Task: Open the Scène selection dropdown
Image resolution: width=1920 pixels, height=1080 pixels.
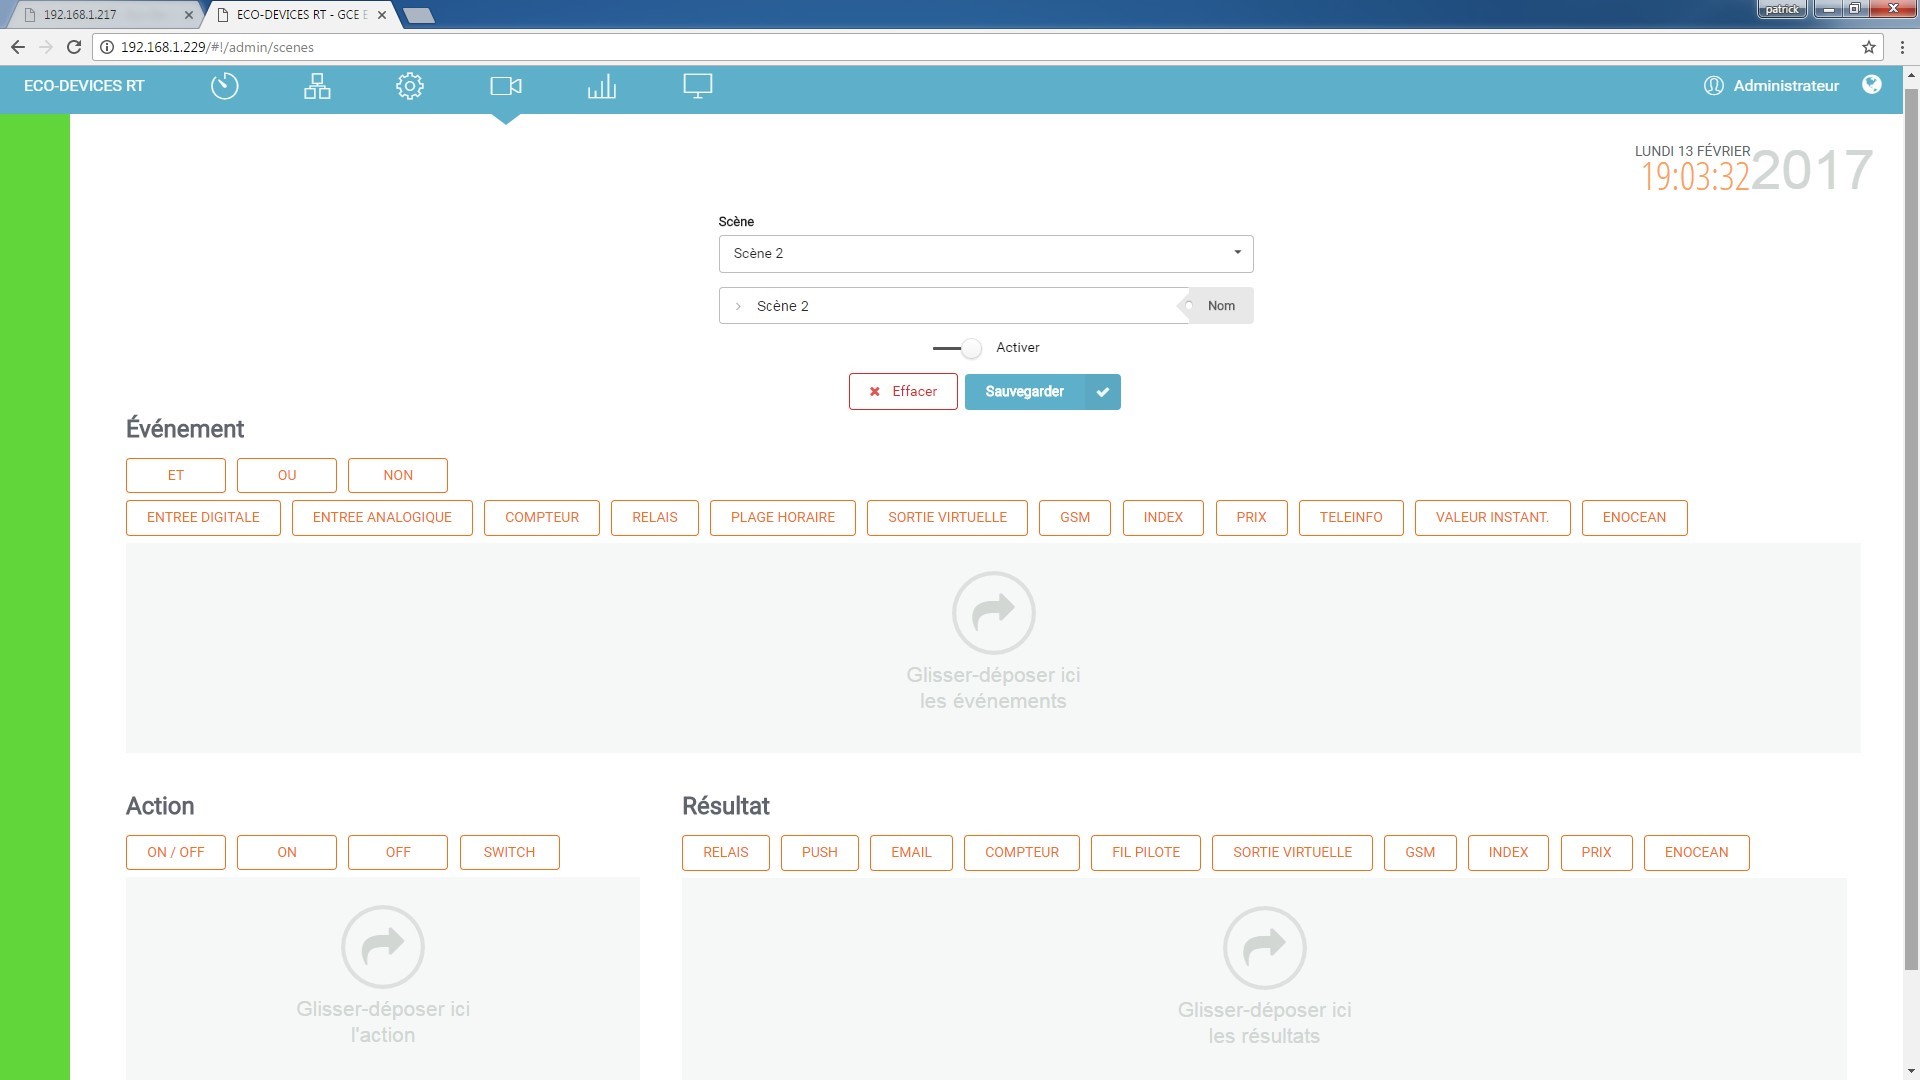Action: pos(985,253)
